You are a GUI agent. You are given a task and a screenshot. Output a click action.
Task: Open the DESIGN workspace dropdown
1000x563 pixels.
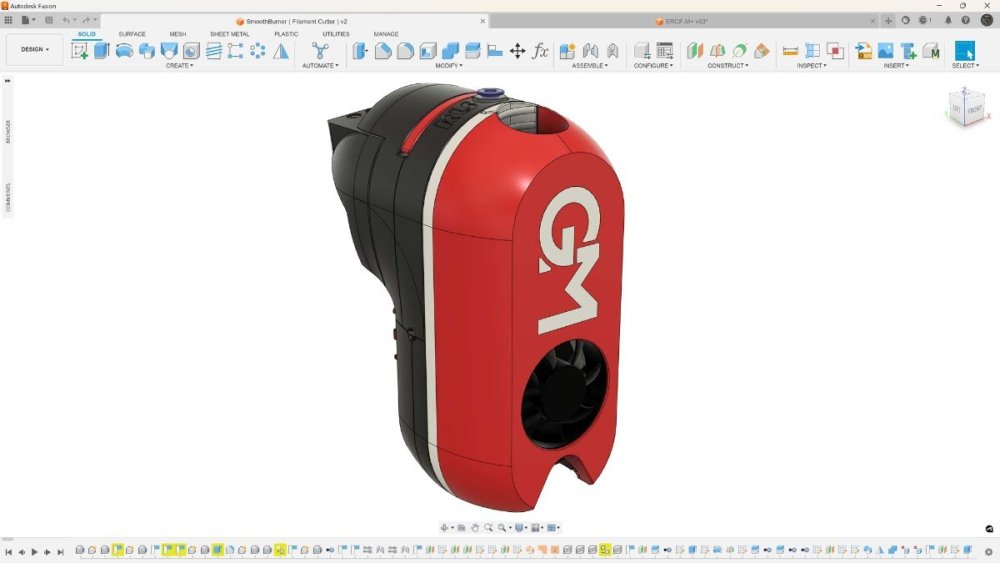pos(34,49)
